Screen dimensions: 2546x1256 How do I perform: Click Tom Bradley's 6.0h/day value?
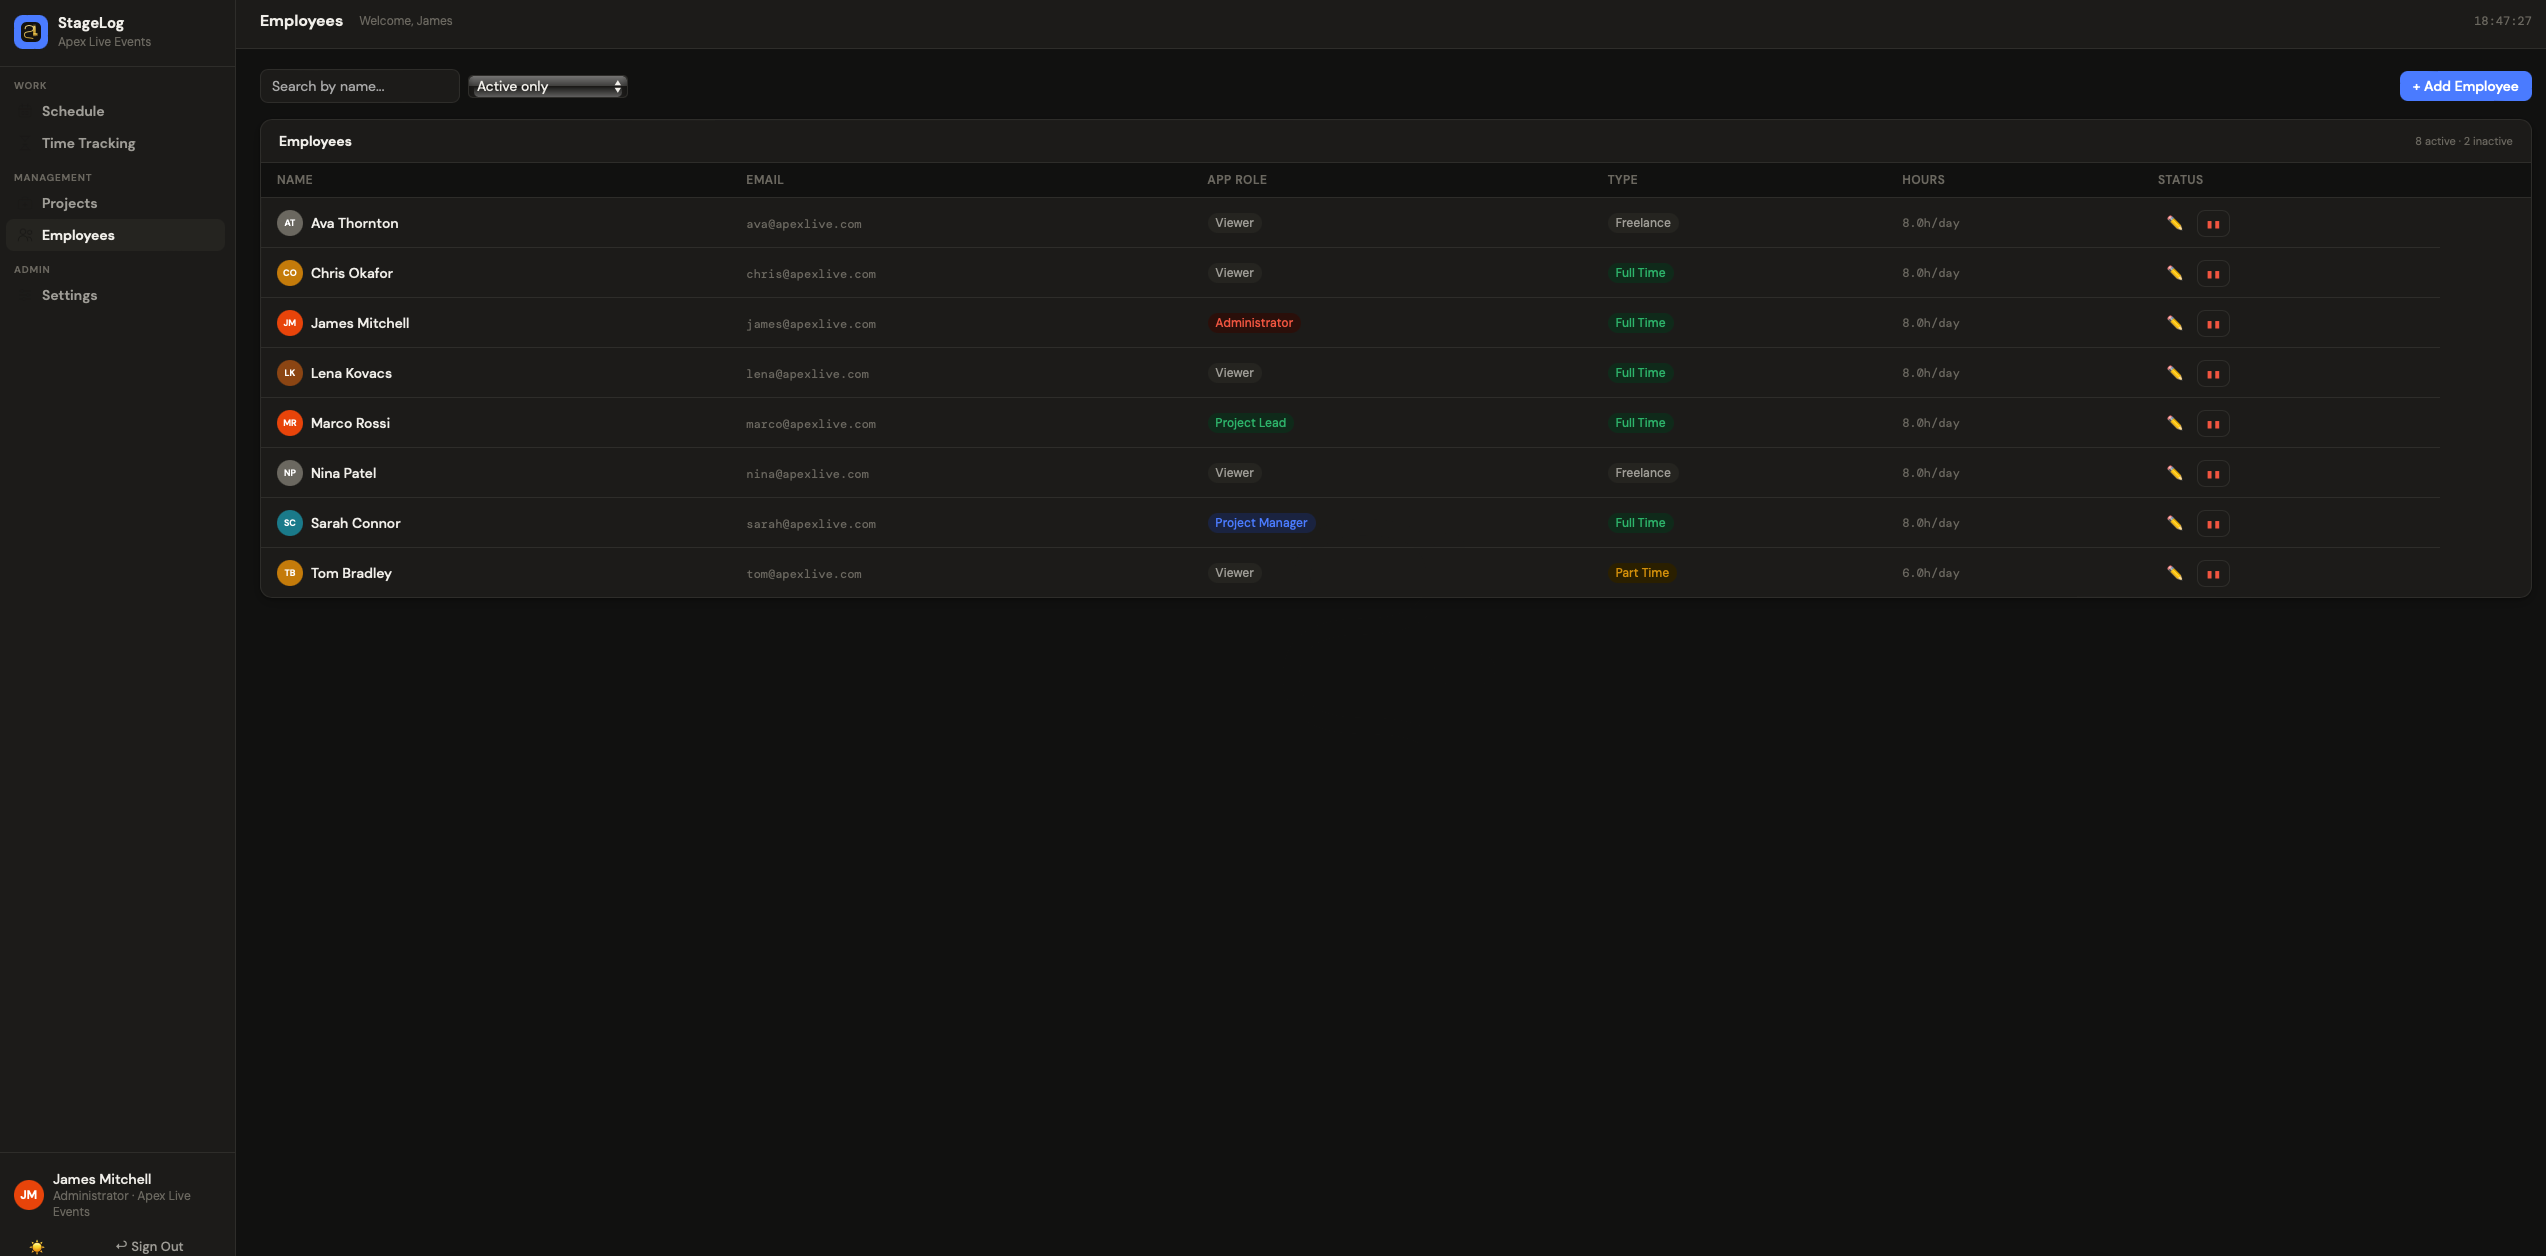[1930, 574]
